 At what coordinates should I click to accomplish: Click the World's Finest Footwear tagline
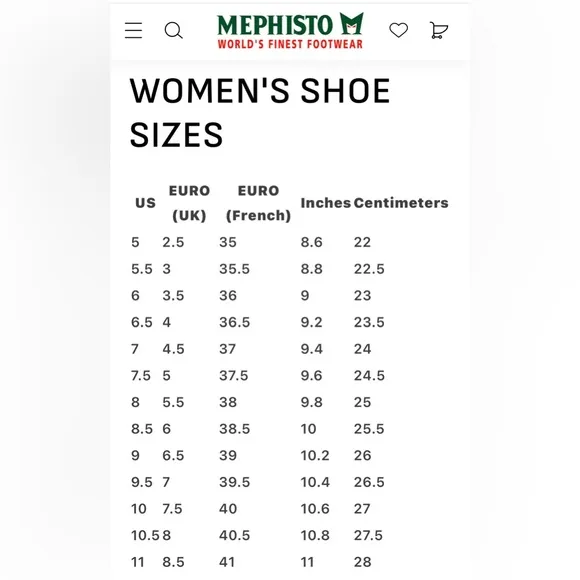coord(290,44)
